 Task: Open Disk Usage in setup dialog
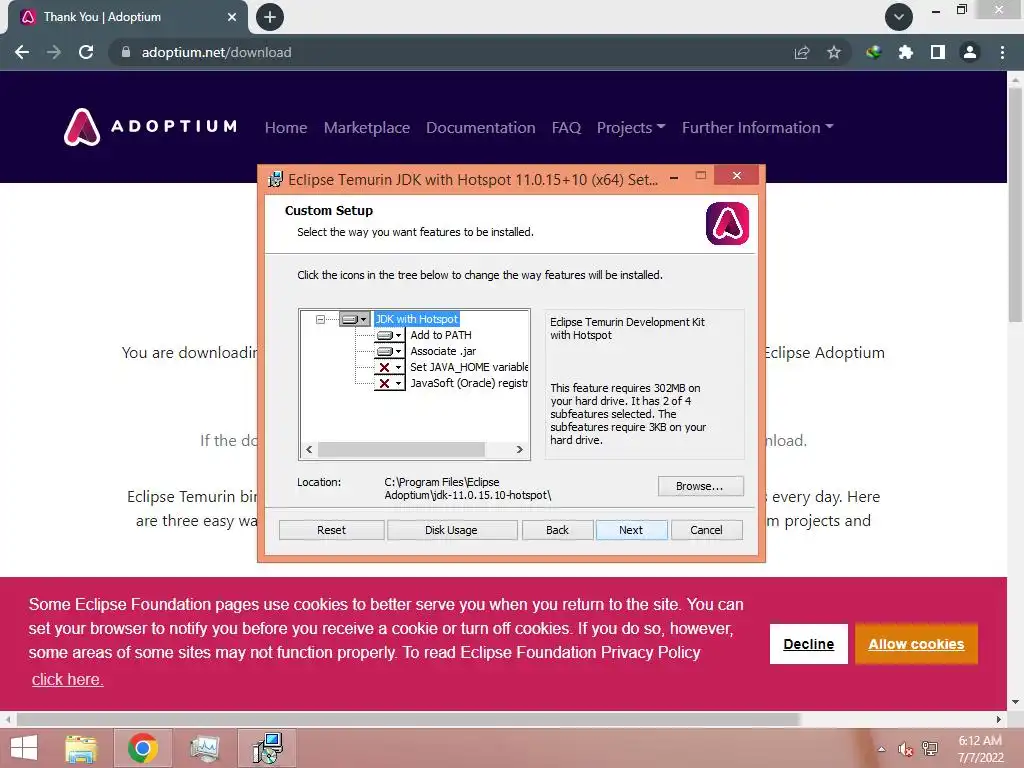click(x=451, y=530)
